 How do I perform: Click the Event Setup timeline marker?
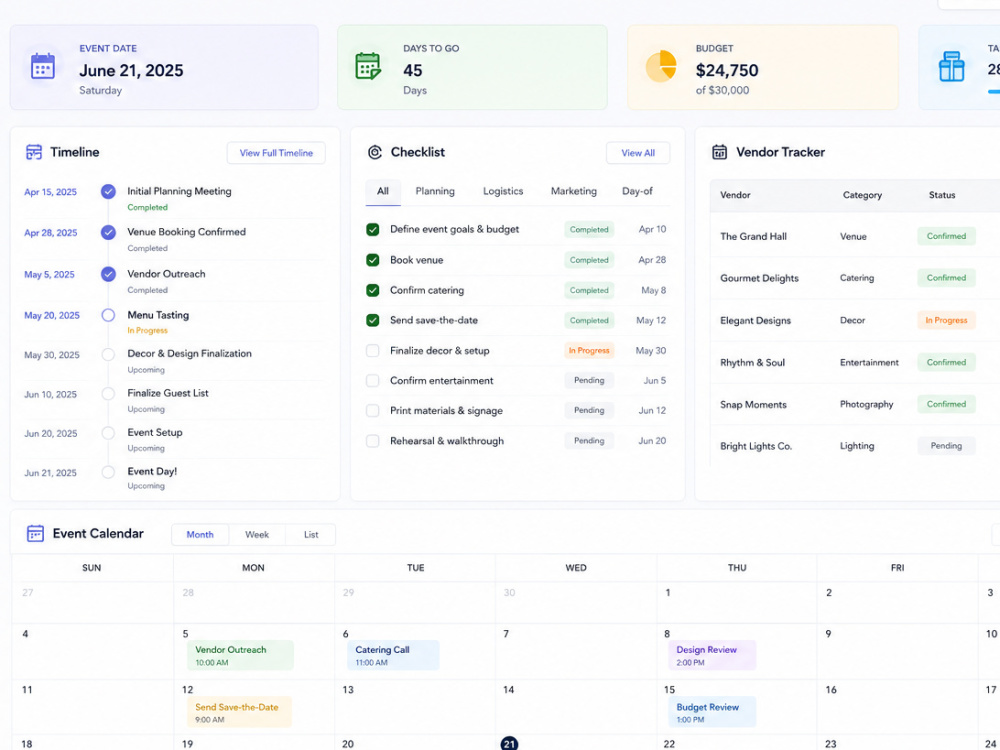coord(108,433)
